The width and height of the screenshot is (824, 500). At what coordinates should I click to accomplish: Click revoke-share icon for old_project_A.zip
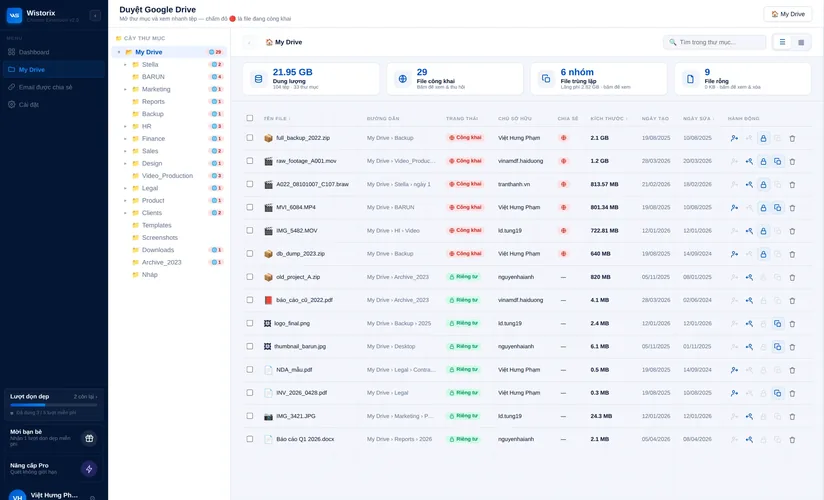749,277
